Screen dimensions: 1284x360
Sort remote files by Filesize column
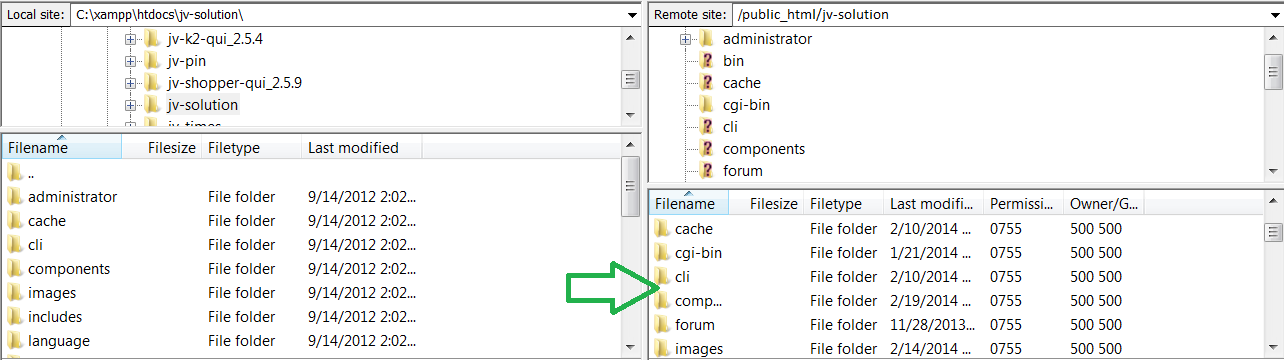(x=767, y=204)
